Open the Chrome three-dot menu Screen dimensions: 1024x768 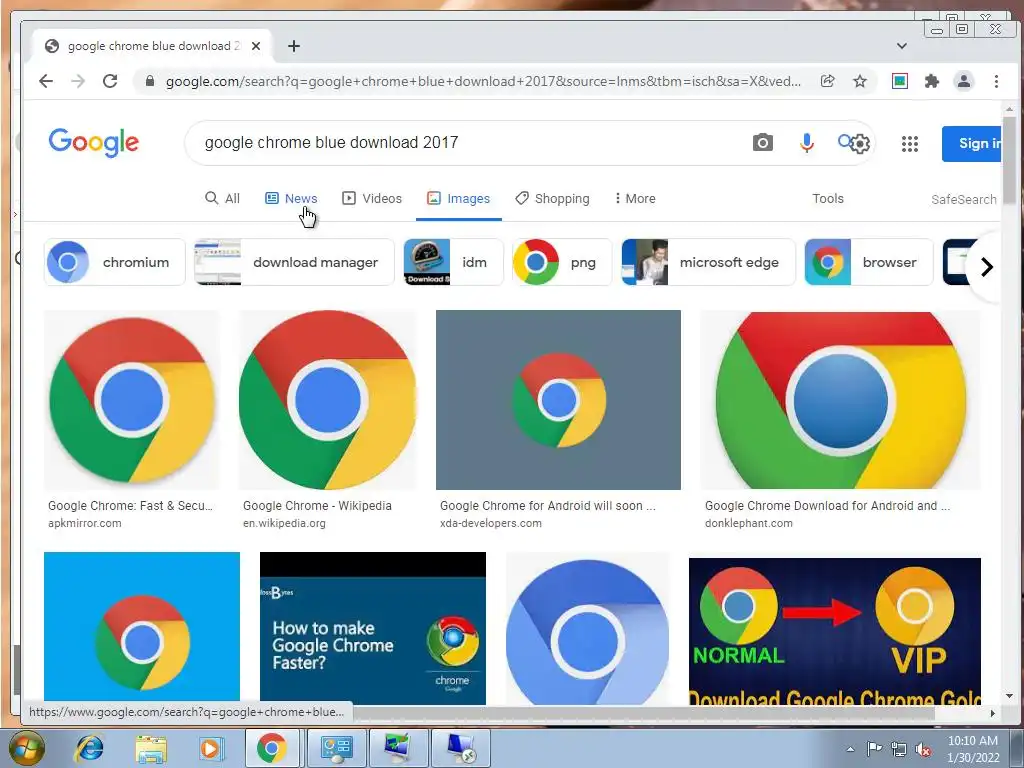(996, 81)
